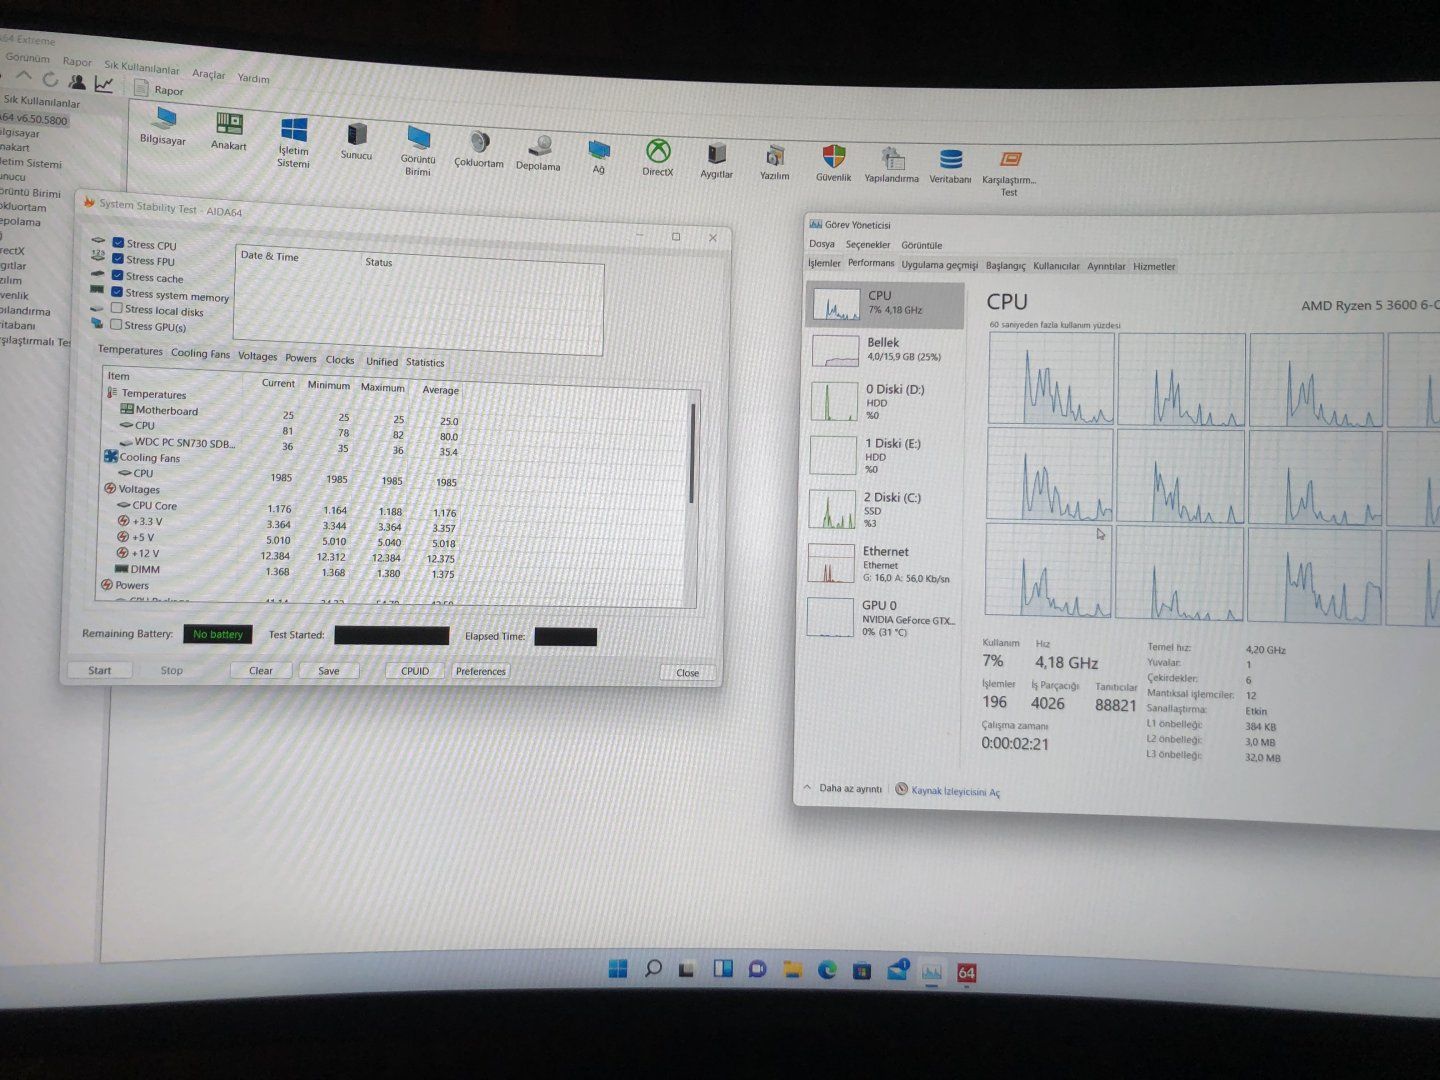The height and width of the screenshot is (1080, 1440).
Task: Open the Veritabanı database icon
Action: tap(950, 166)
